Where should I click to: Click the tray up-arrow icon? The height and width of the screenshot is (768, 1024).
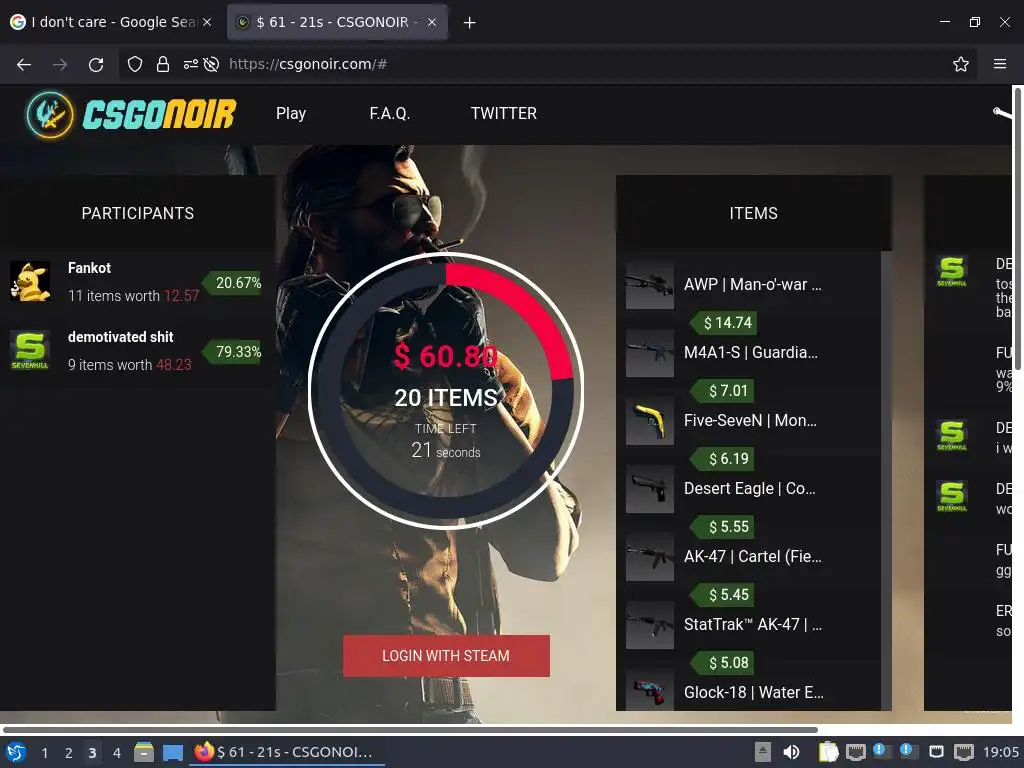tap(762, 752)
